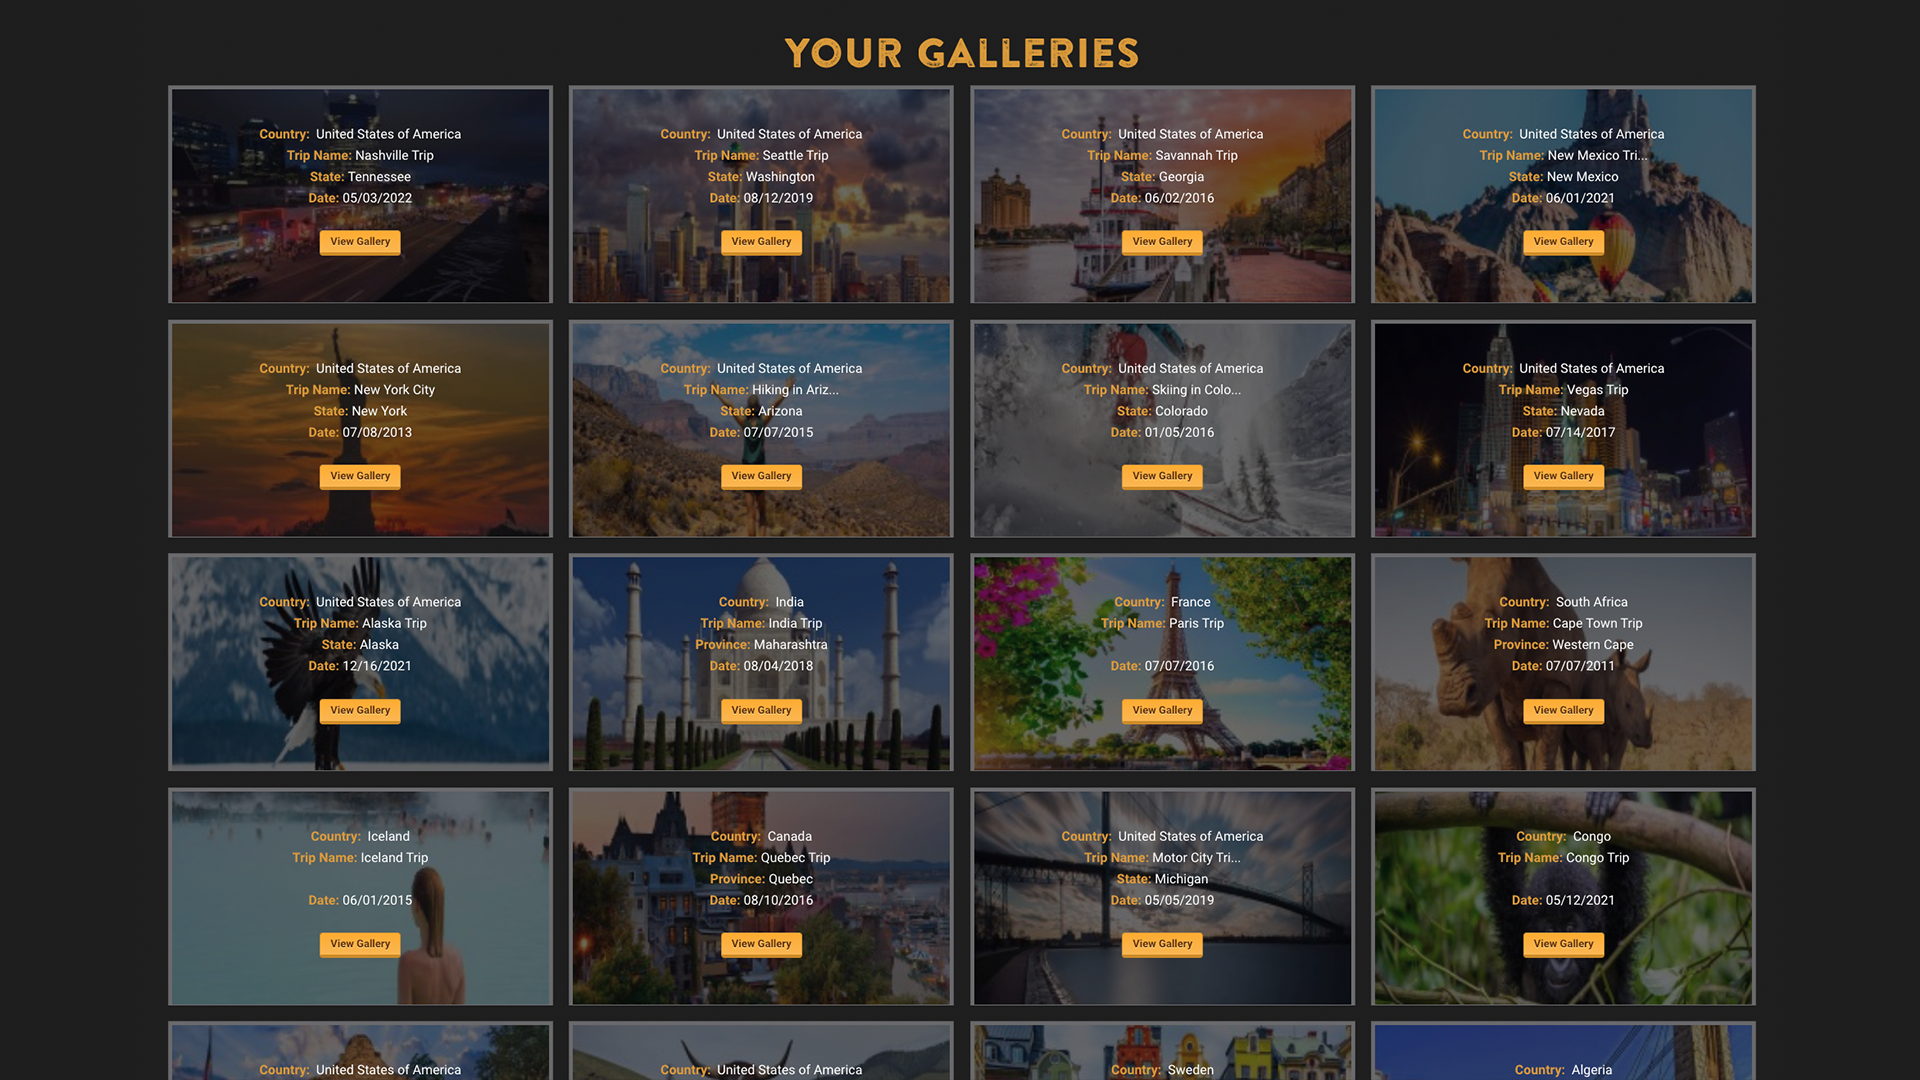Image resolution: width=1920 pixels, height=1080 pixels.
Task: View the Alaska Trip gallery
Action: [x=360, y=710]
